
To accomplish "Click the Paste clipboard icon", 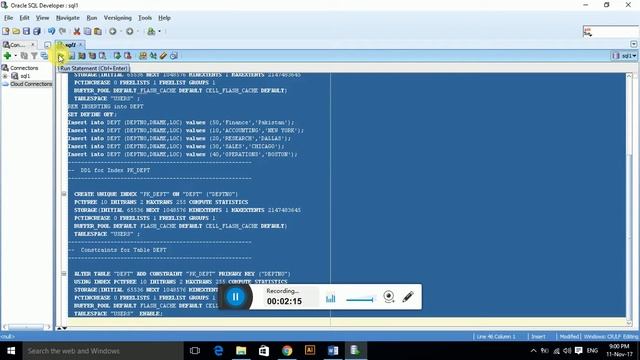I will pyautogui.click(x=98, y=31).
